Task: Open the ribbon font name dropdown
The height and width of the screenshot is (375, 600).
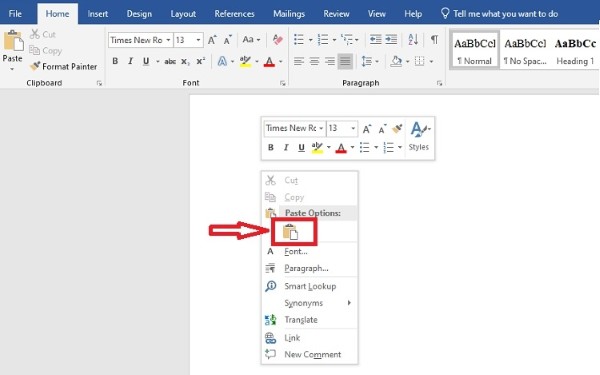Action: [x=168, y=40]
